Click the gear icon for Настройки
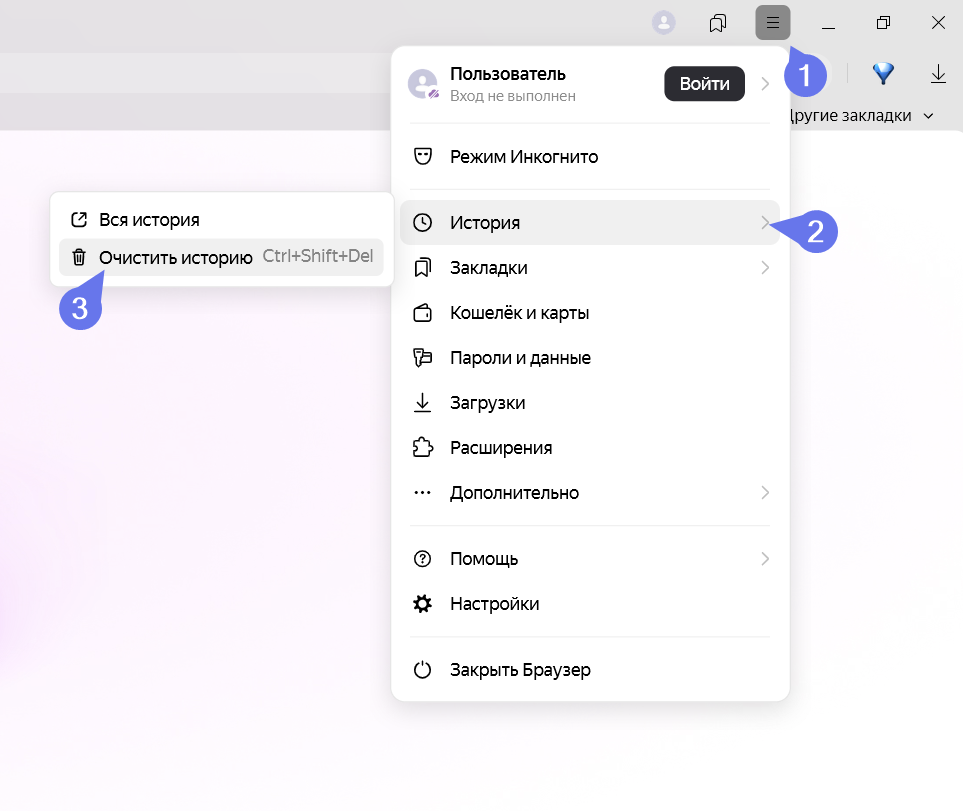 coord(422,604)
